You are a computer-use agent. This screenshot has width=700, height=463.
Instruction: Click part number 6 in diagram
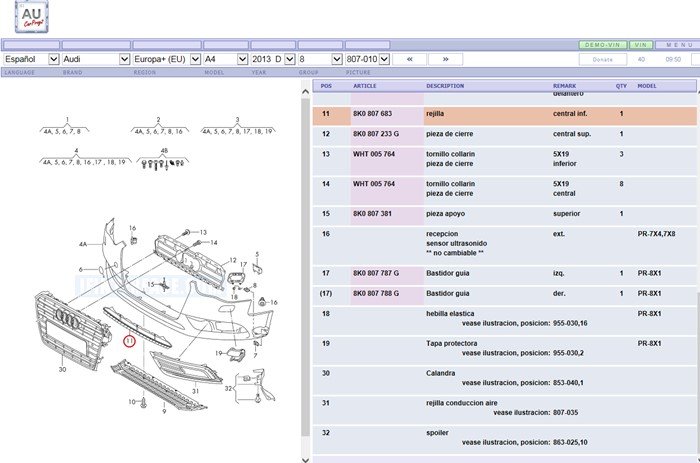pyautogui.click(x=81, y=270)
